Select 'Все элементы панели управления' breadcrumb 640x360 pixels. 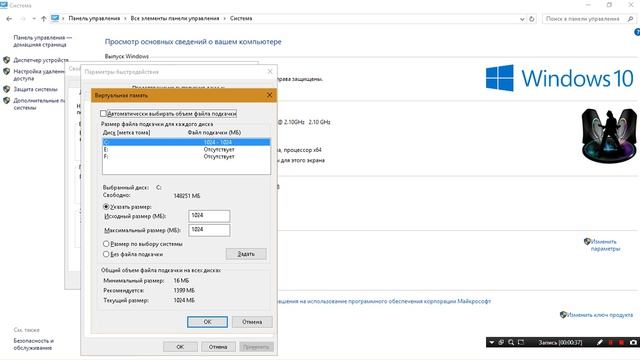coord(175,18)
